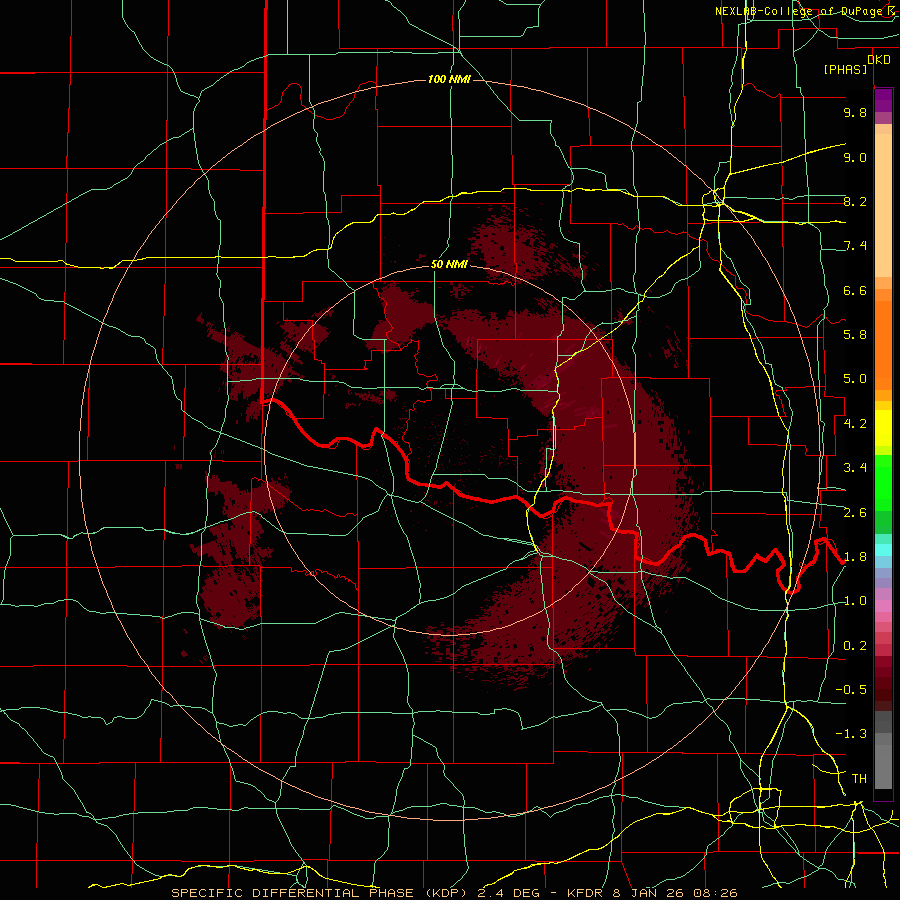
Task: Click the 5.0 legend value
Action: click(855, 379)
